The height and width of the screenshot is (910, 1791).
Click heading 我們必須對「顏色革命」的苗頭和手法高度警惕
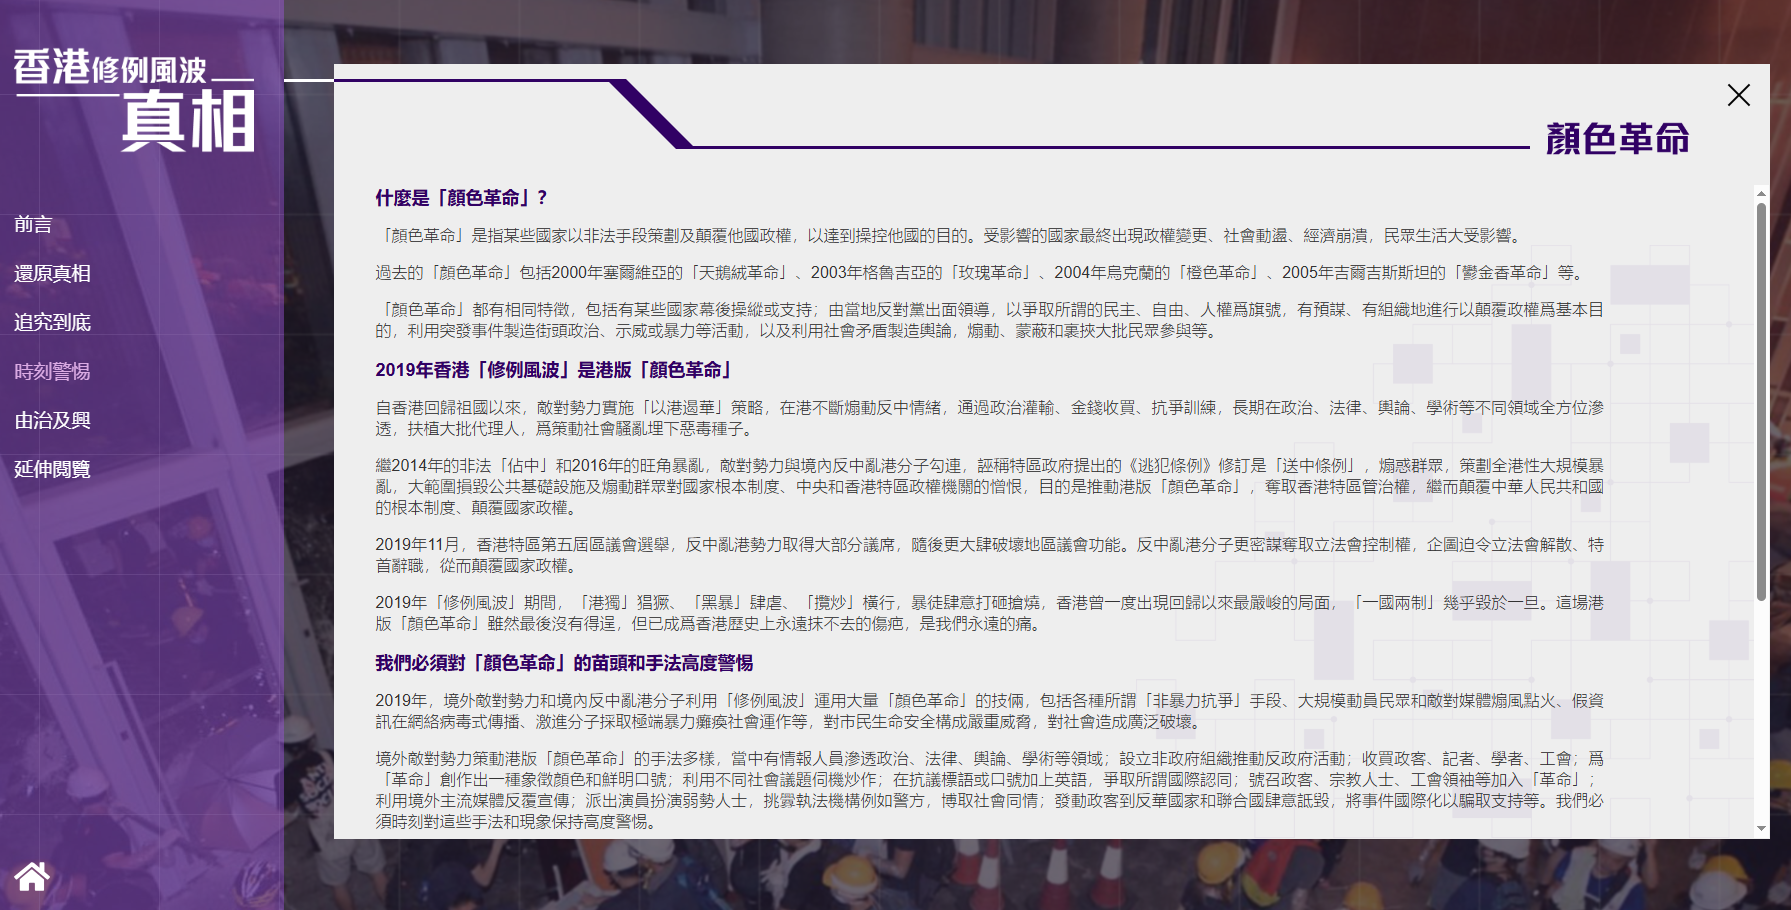[564, 663]
